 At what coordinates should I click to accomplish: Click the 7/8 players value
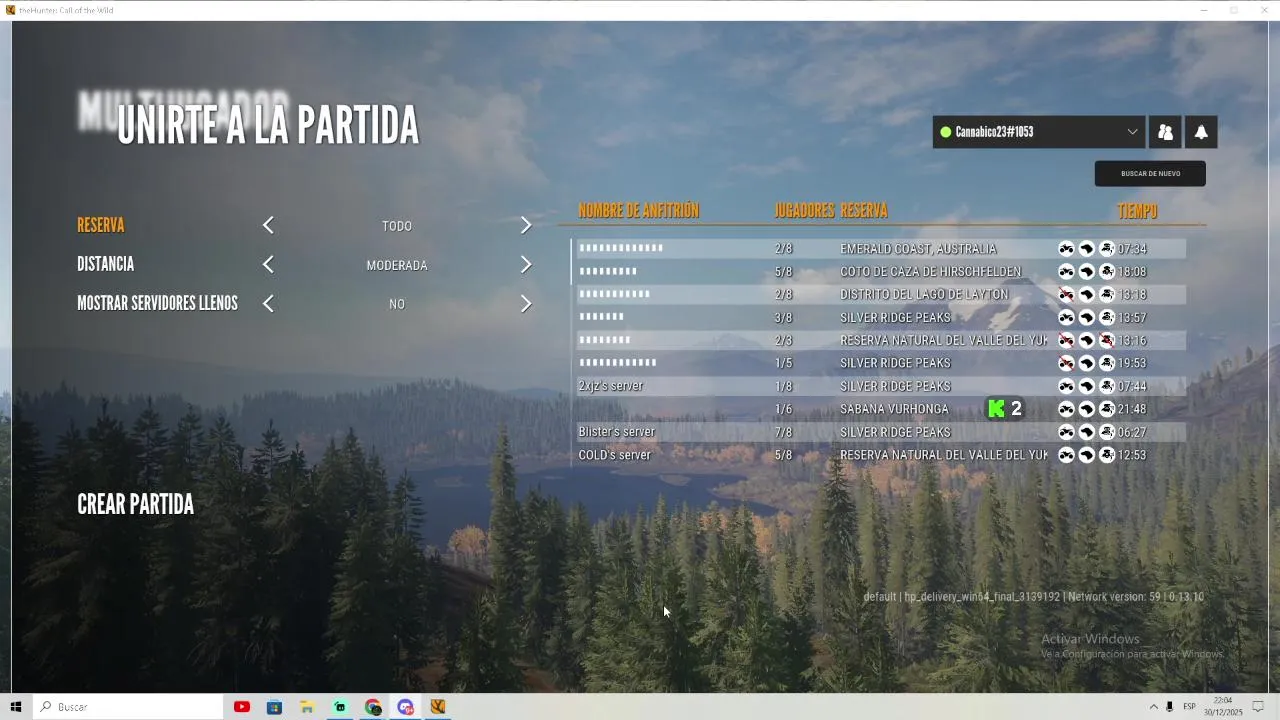coord(783,432)
